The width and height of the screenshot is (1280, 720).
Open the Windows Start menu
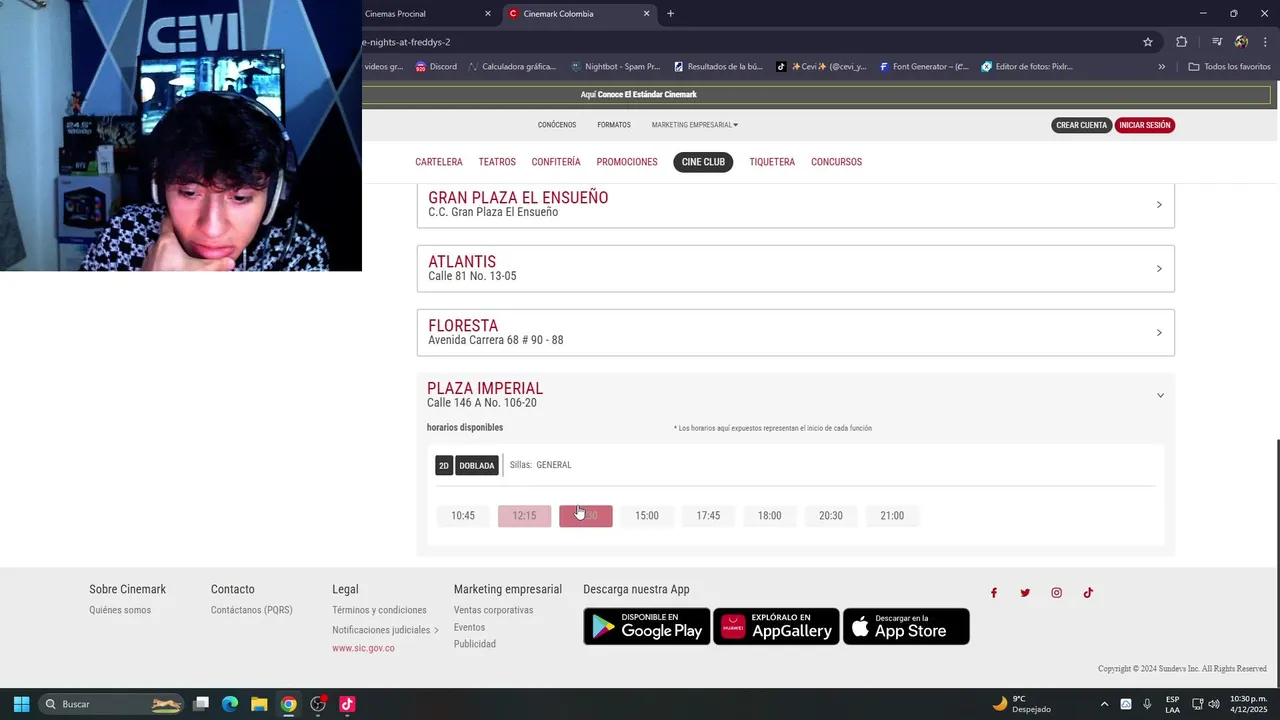tap(21, 704)
